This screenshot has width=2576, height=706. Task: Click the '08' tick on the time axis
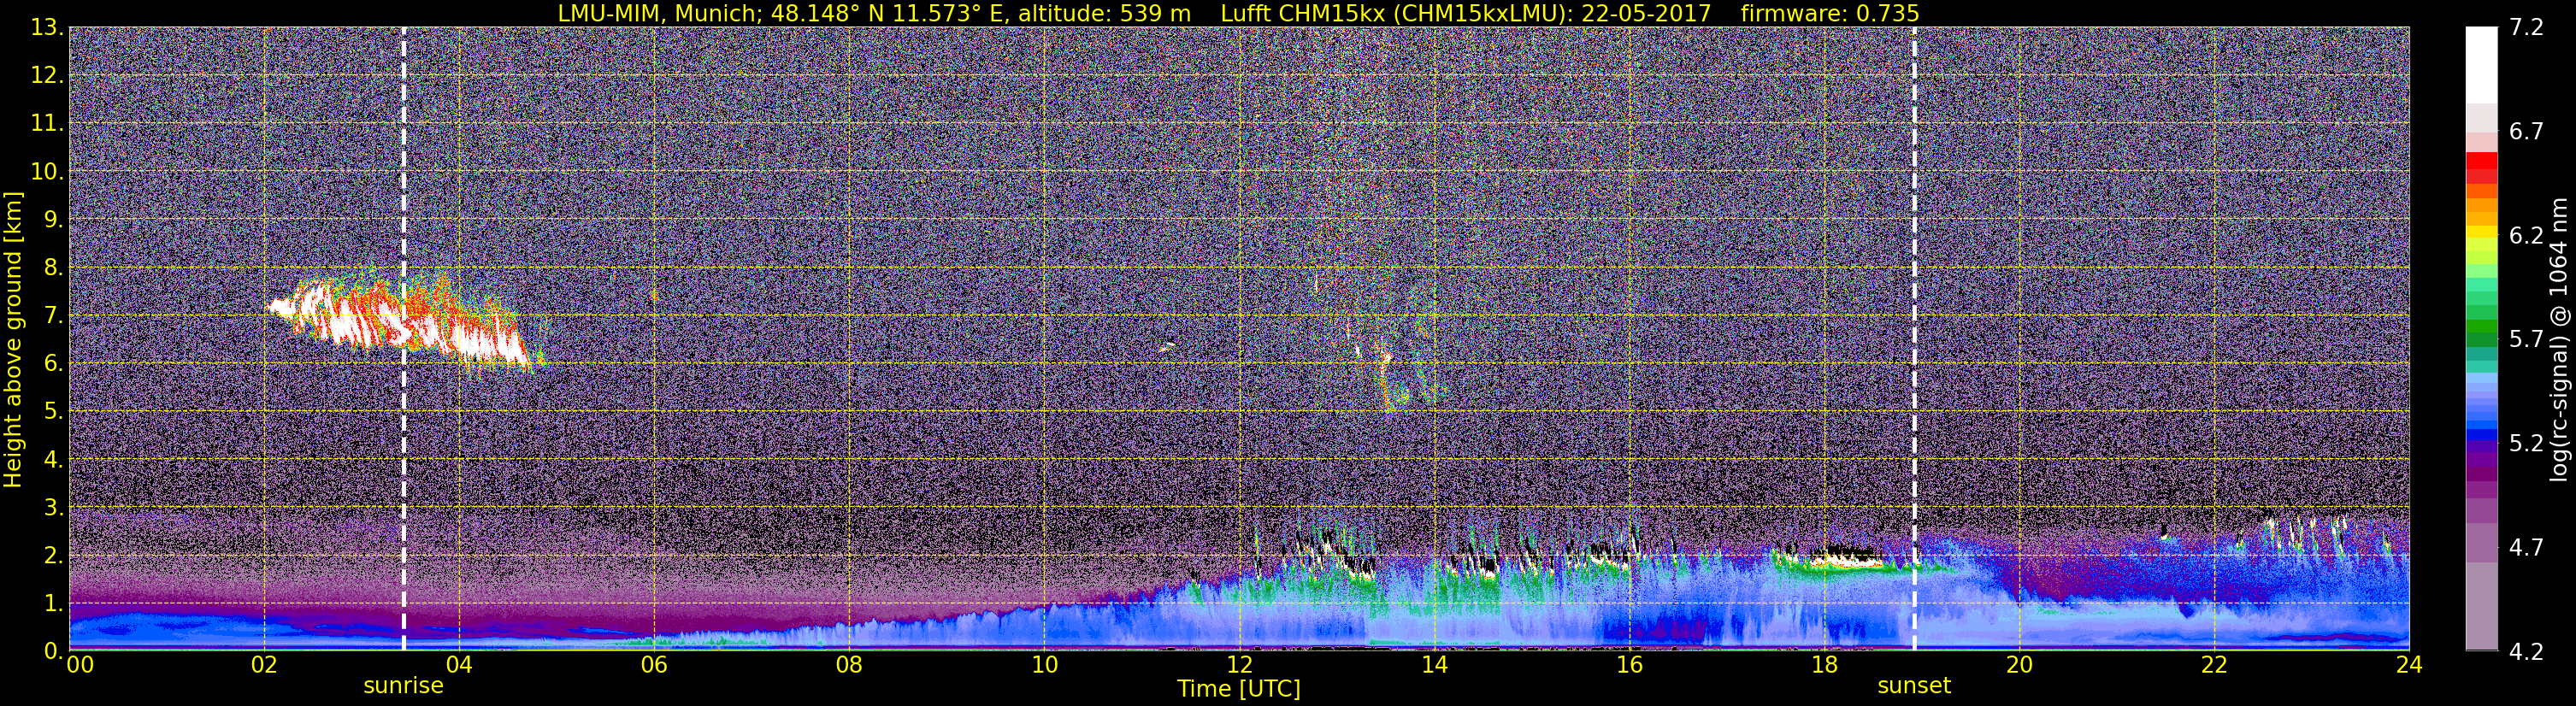click(x=849, y=664)
